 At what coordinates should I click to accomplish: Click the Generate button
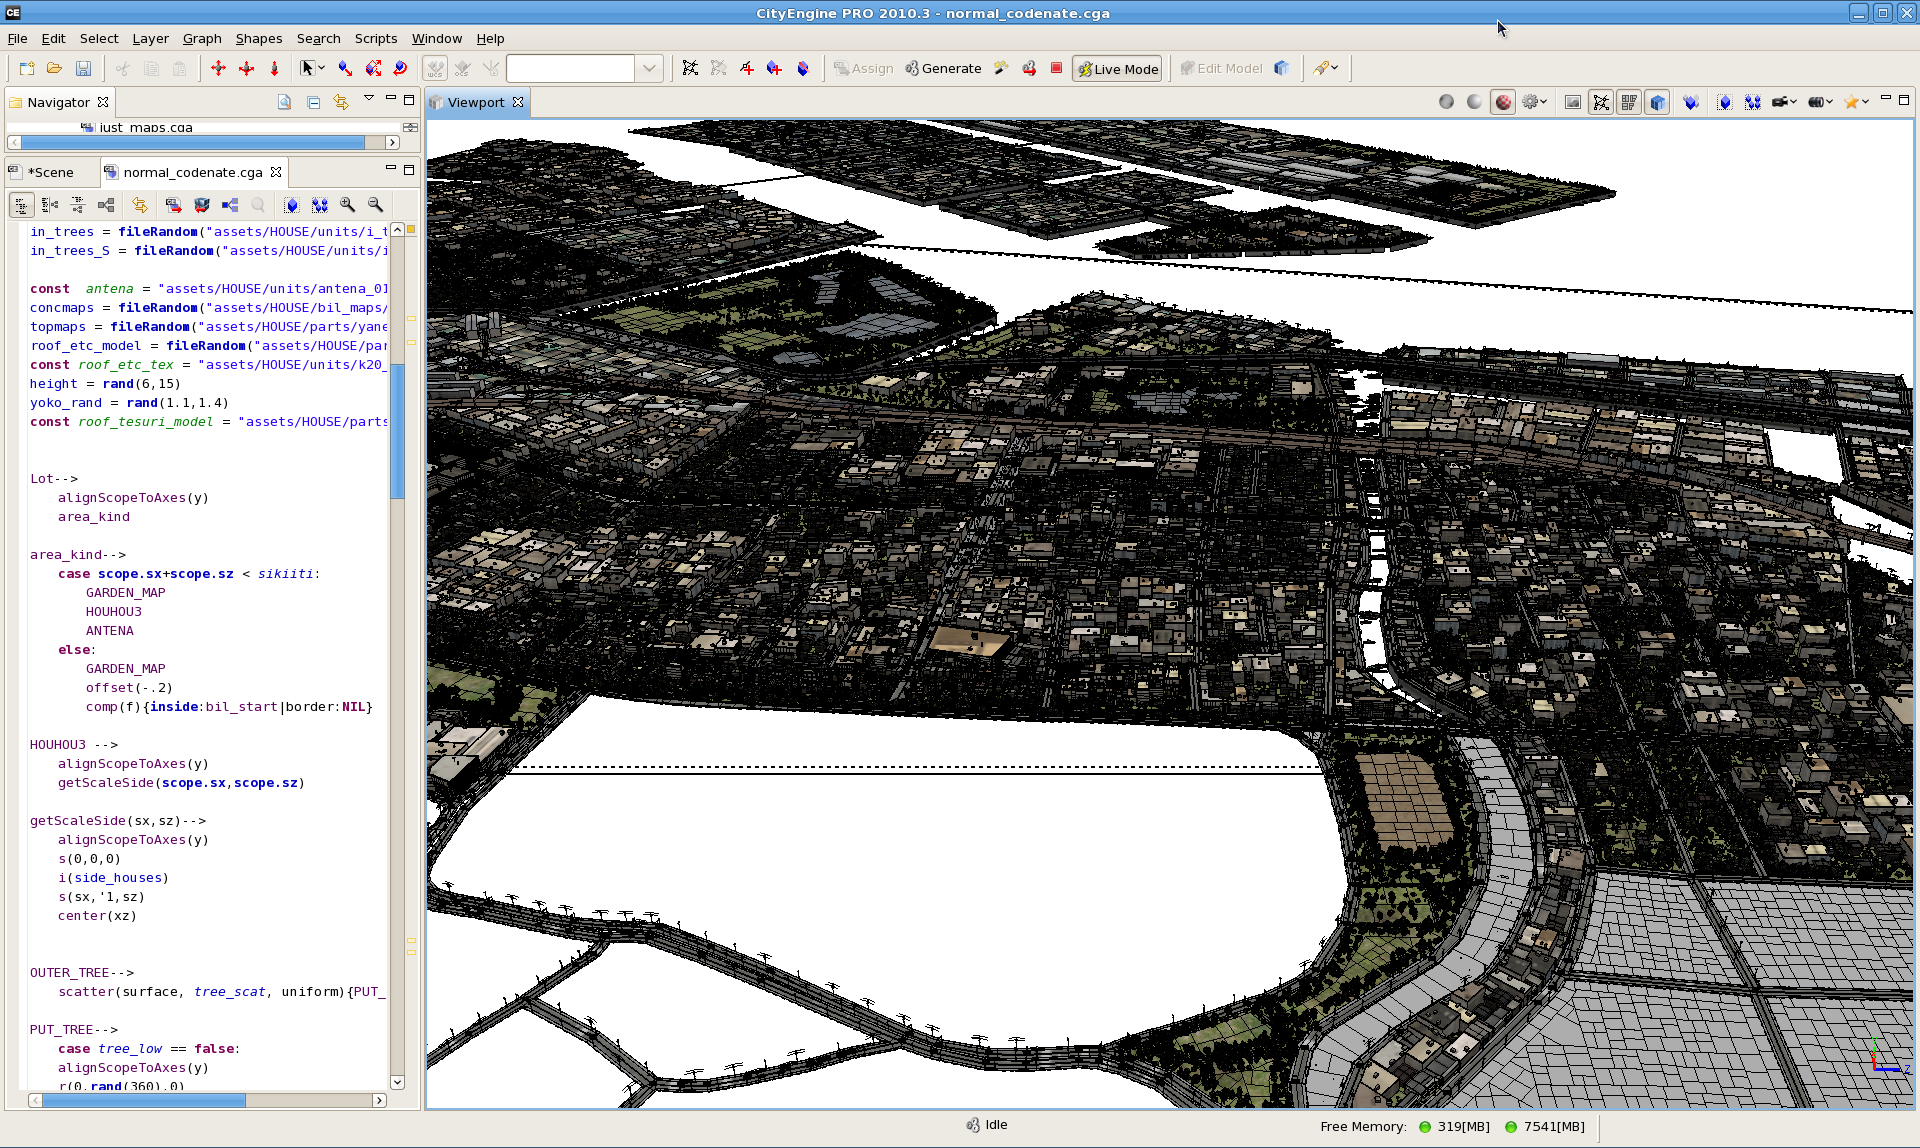click(943, 68)
